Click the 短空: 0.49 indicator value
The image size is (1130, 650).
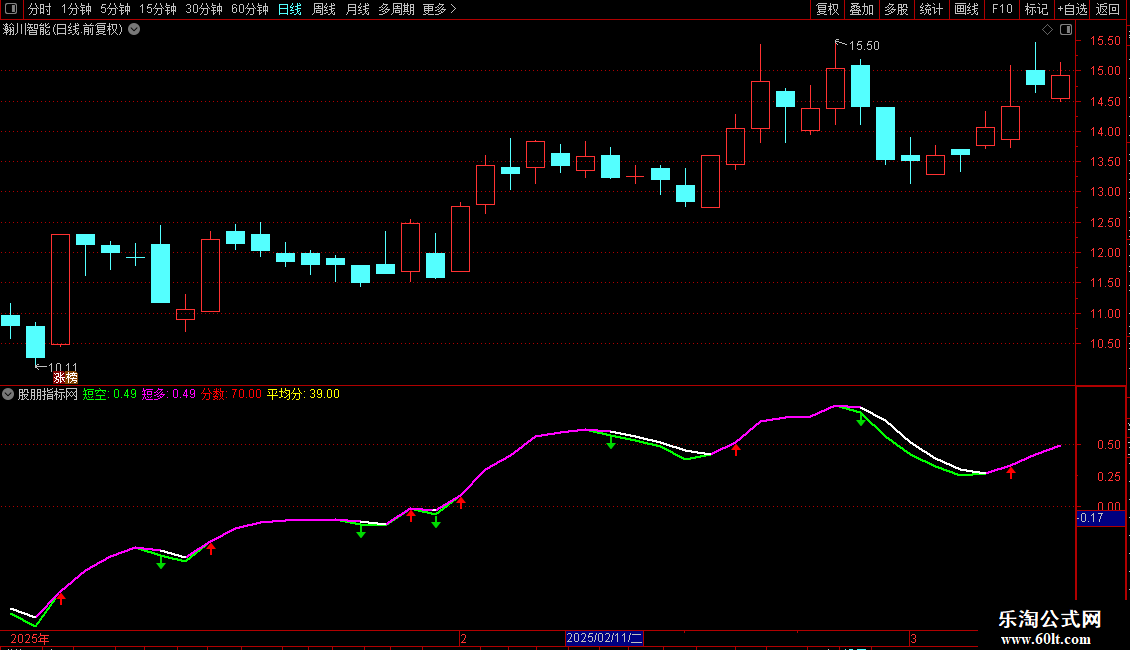pos(110,394)
